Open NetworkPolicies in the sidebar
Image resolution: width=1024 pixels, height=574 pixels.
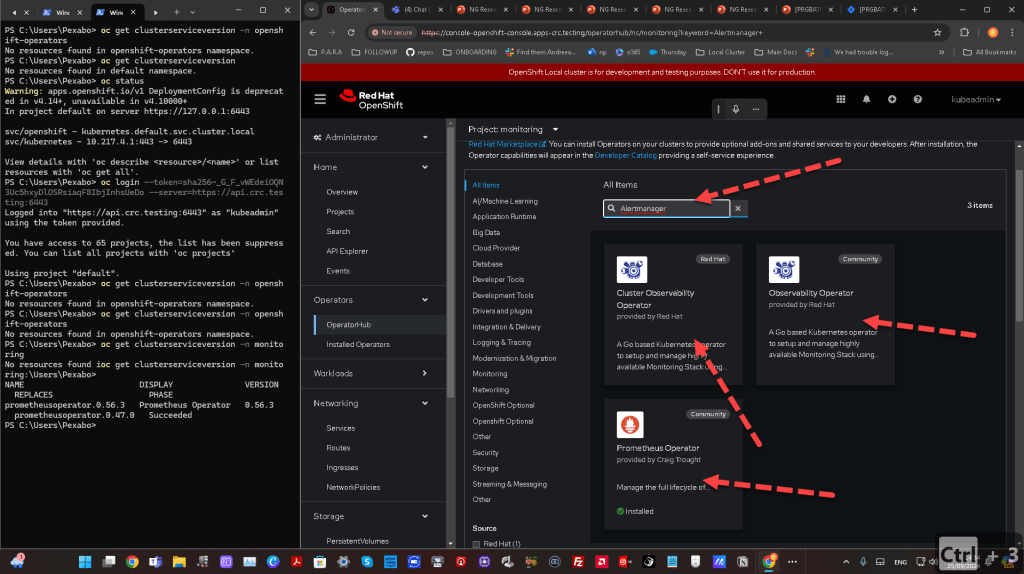point(353,487)
